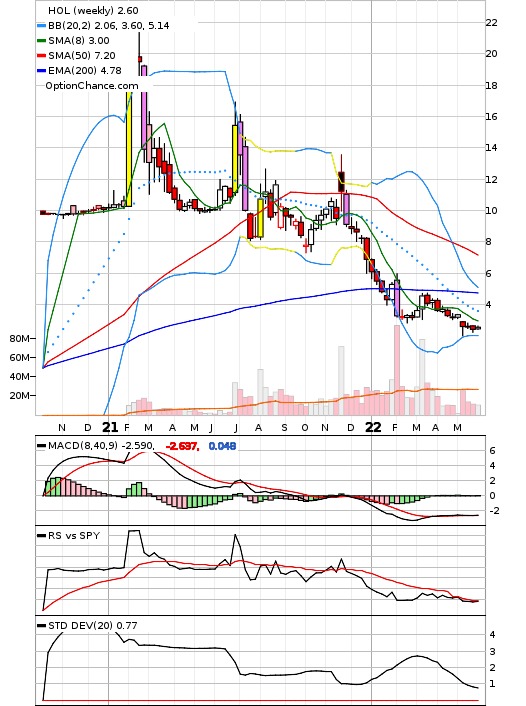Click the 22 price label on right axis

click(492, 23)
